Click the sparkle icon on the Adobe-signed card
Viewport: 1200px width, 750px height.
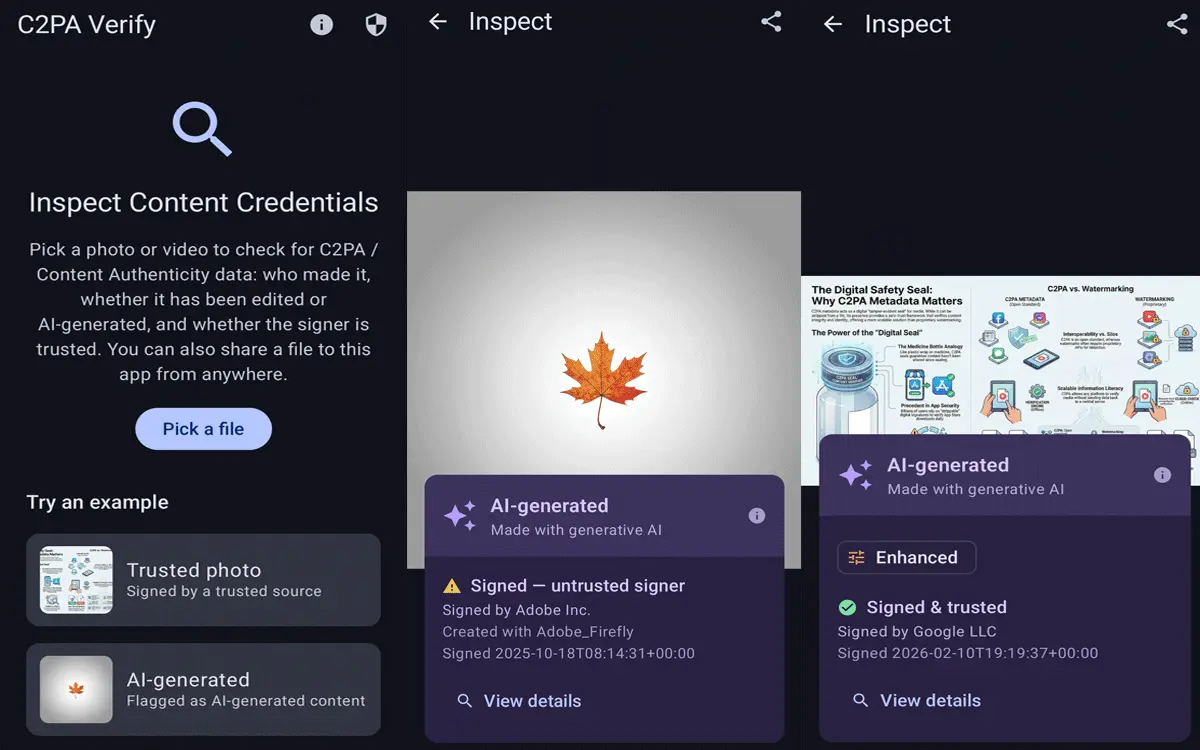[460, 516]
